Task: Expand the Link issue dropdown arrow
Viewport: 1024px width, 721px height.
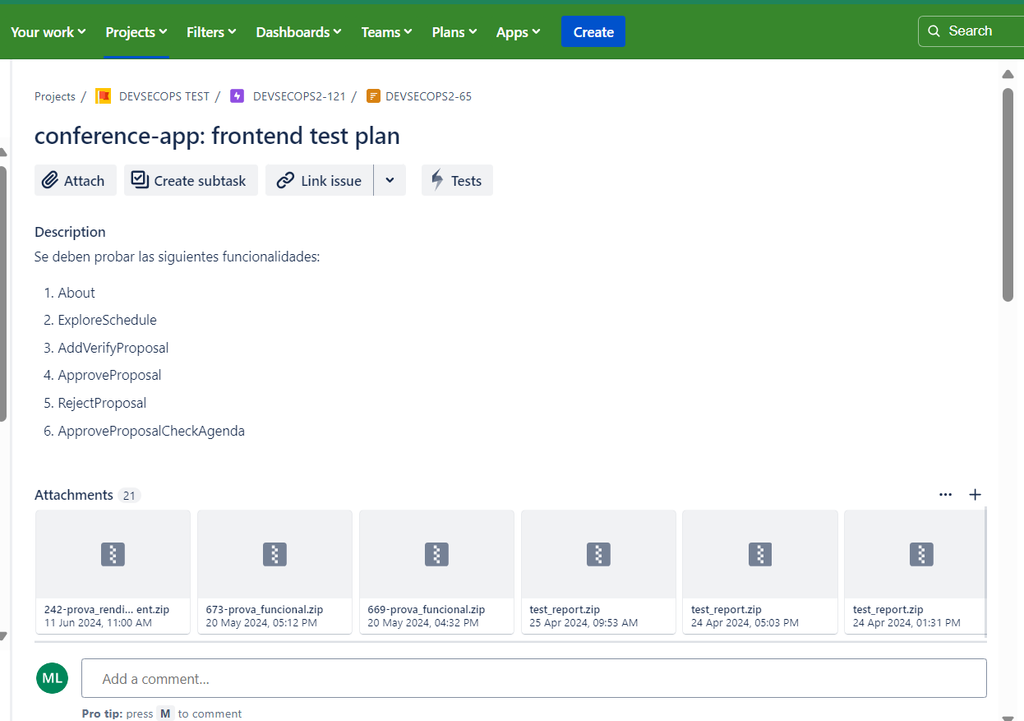Action: pyautogui.click(x=390, y=181)
